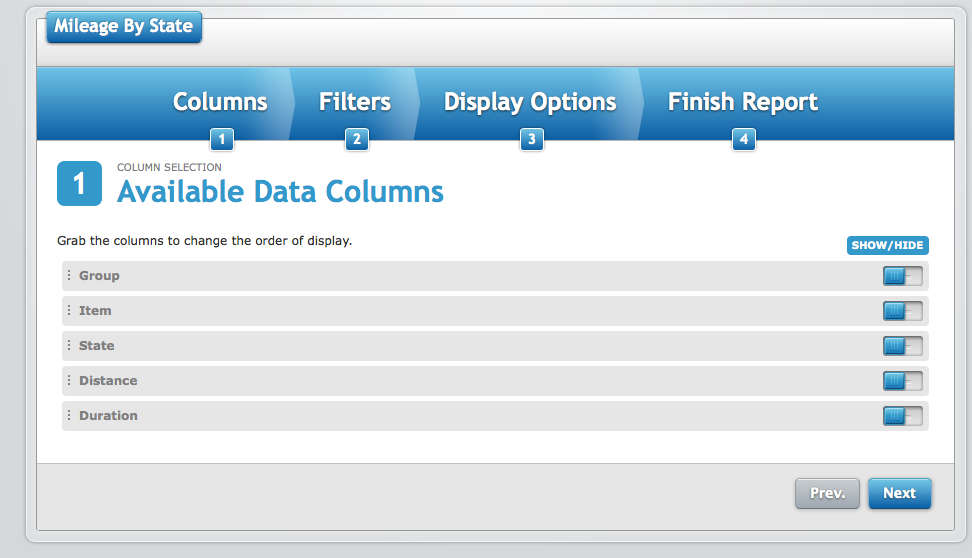Click the SHOW/HIDE button
This screenshot has height=558, width=972.
(x=888, y=245)
